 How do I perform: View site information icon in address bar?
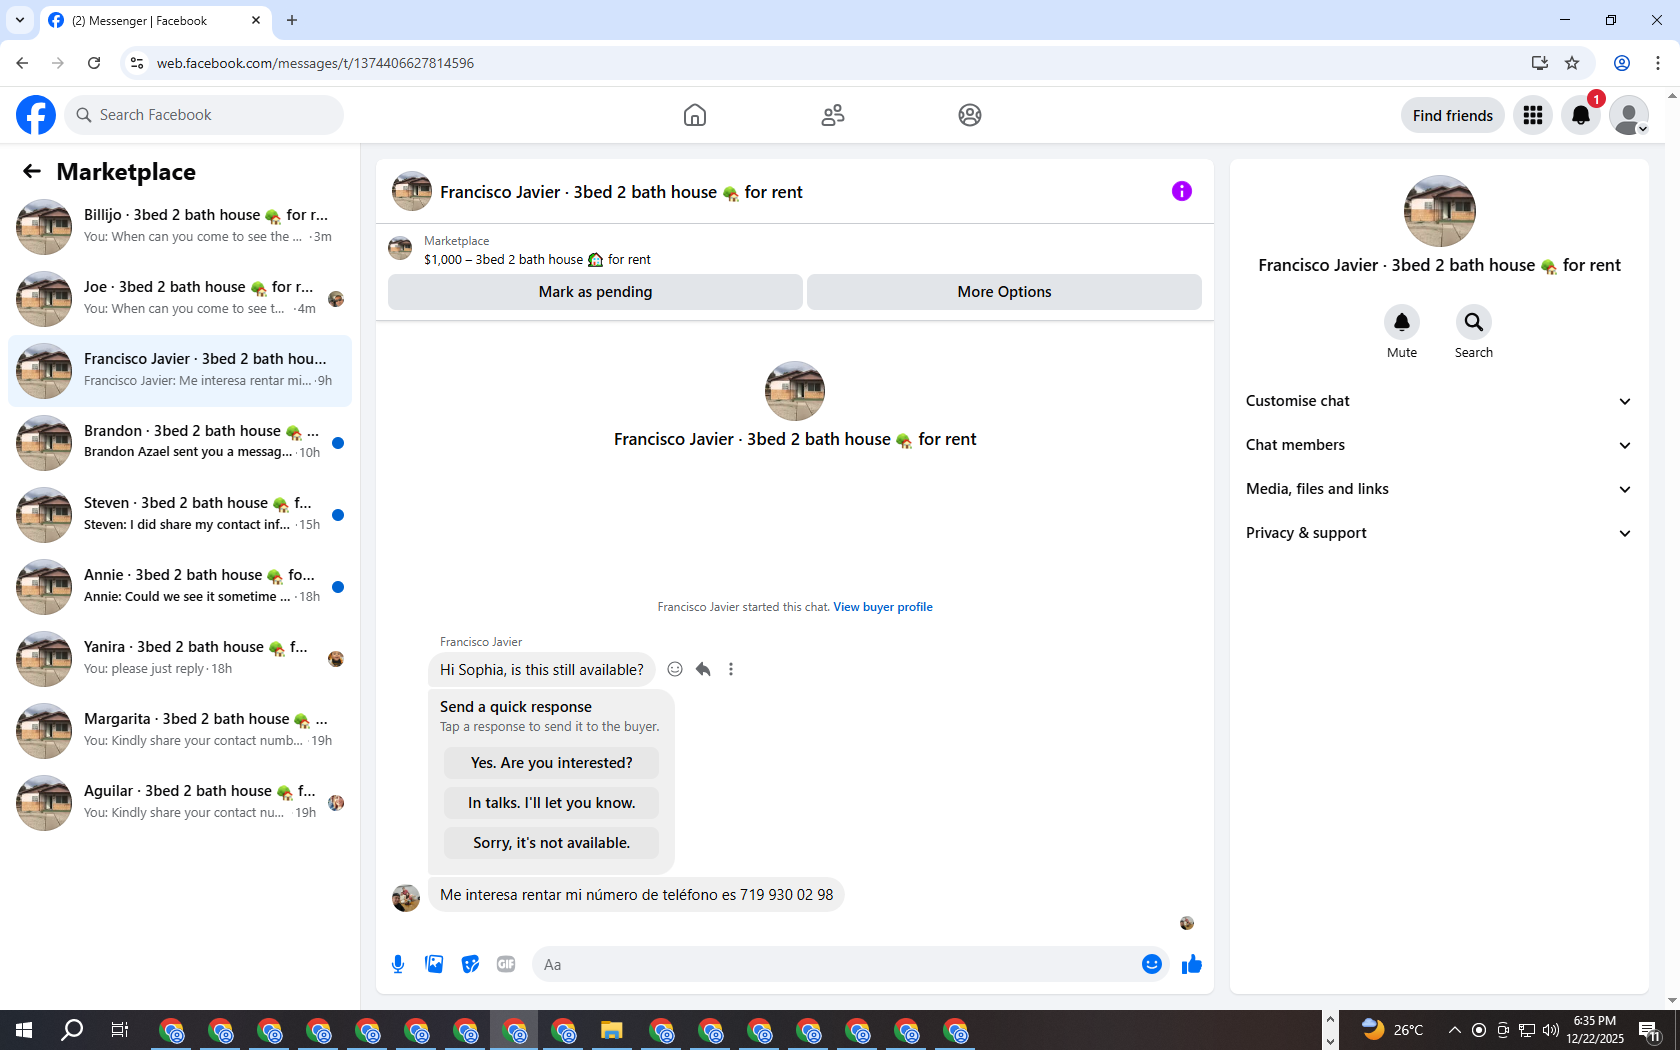(137, 63)
